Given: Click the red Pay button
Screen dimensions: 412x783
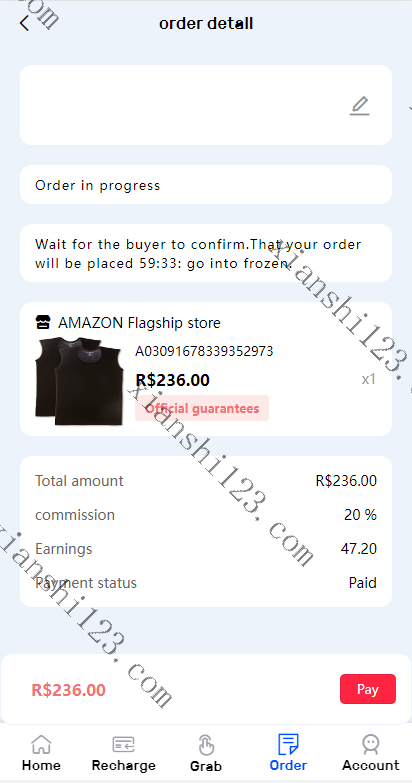Looking at the screenshot, I should tap(368, 689).
